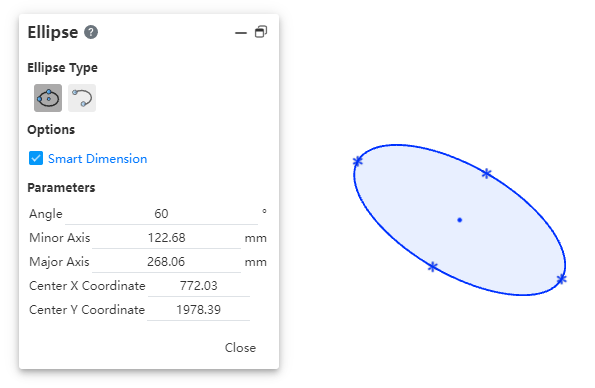Select the partial ellipse arc type icon

(x=82, y=98)
